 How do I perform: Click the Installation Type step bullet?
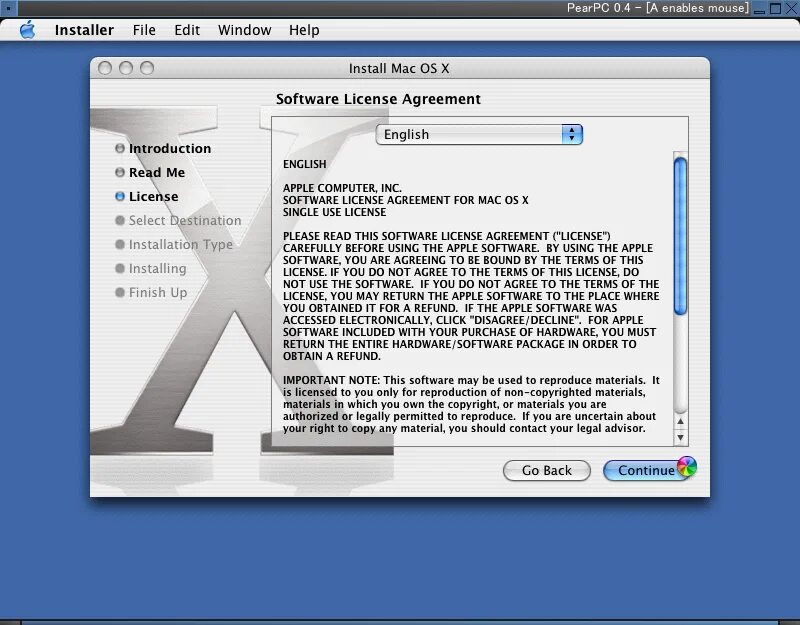[x=120, y=244]
